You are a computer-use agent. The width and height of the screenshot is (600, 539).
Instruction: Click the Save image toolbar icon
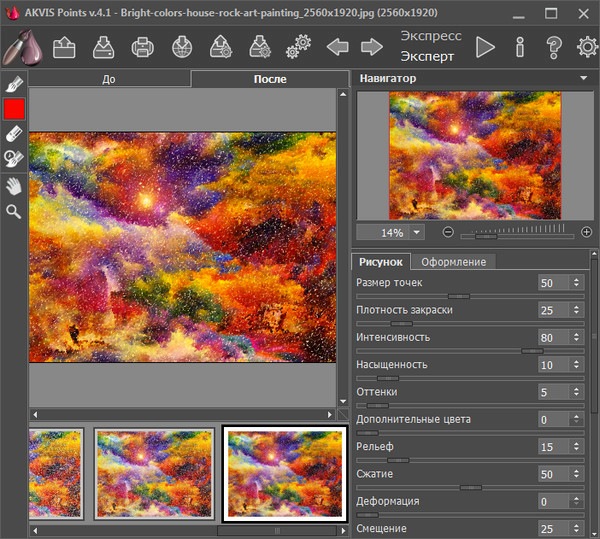point(103,47)
